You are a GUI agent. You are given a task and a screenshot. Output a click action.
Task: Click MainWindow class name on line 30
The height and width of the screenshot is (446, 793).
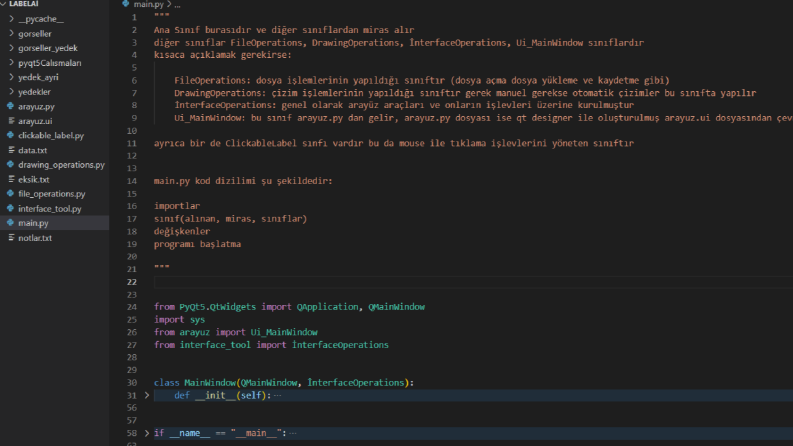[210, 383]
